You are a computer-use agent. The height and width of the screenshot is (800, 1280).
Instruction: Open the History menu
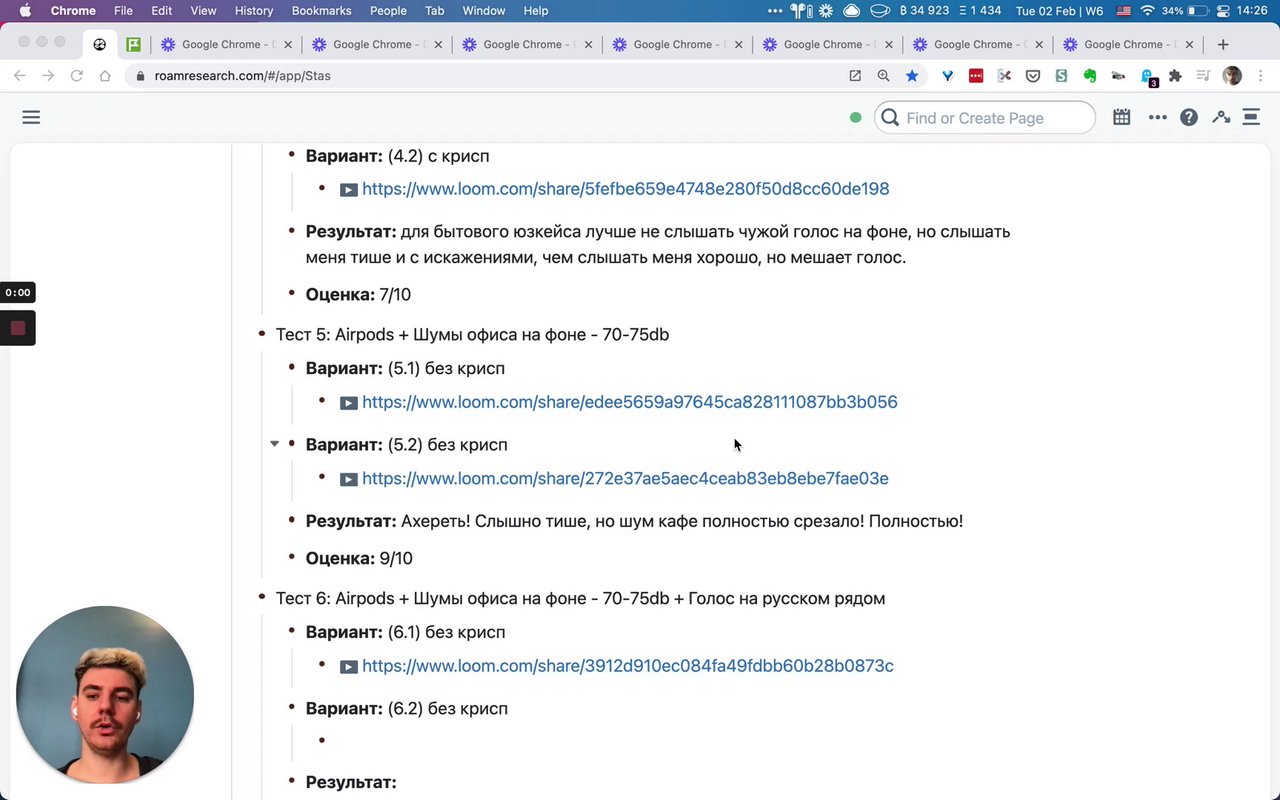point(253,11)
